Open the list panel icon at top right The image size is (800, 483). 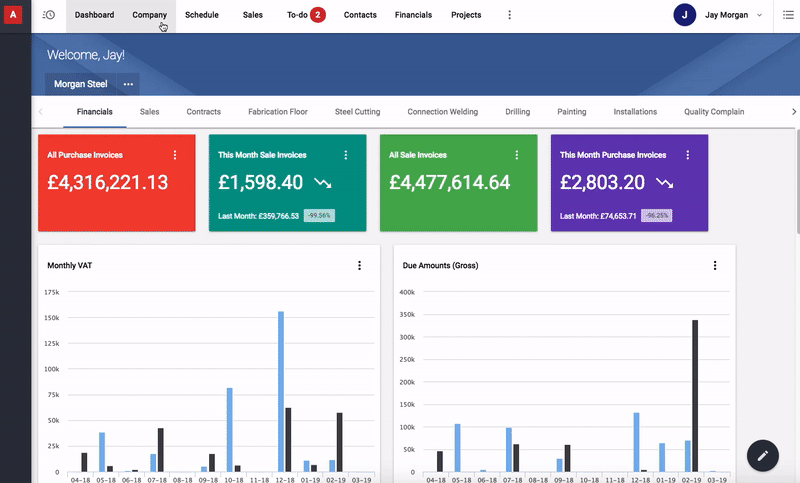pyautogui.click(x=787, y=15)
